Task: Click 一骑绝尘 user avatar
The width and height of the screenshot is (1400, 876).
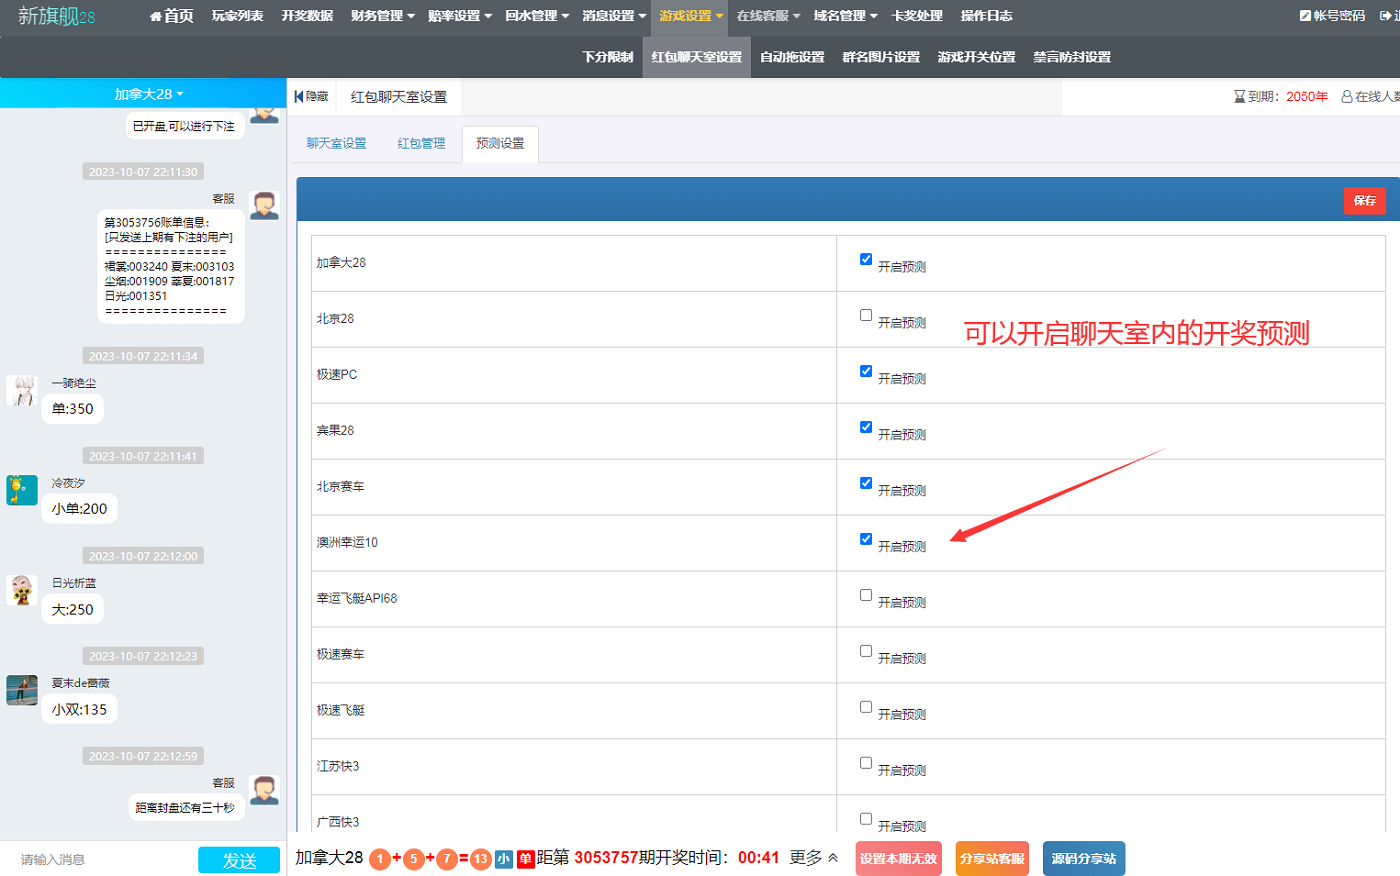Action: [x=22, y=390]
